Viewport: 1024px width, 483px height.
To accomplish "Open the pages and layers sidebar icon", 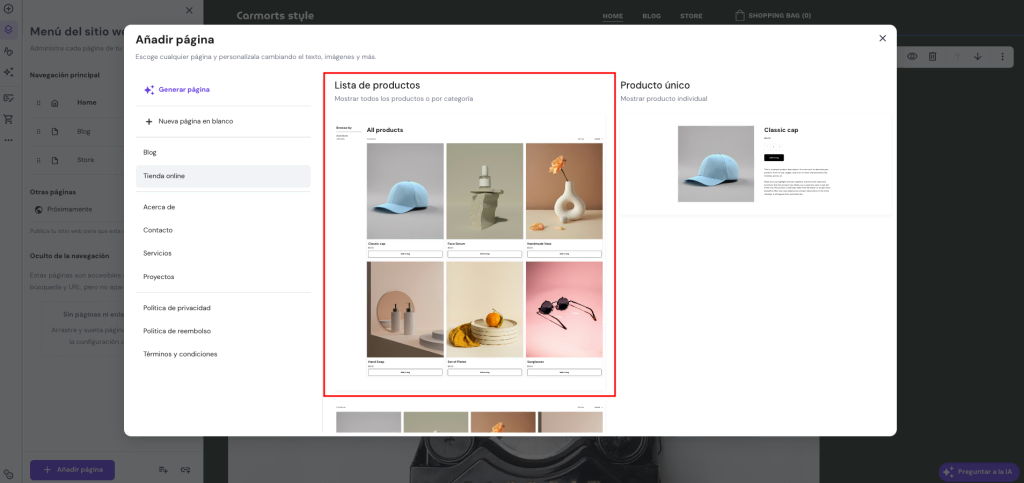I will (8, 29).
